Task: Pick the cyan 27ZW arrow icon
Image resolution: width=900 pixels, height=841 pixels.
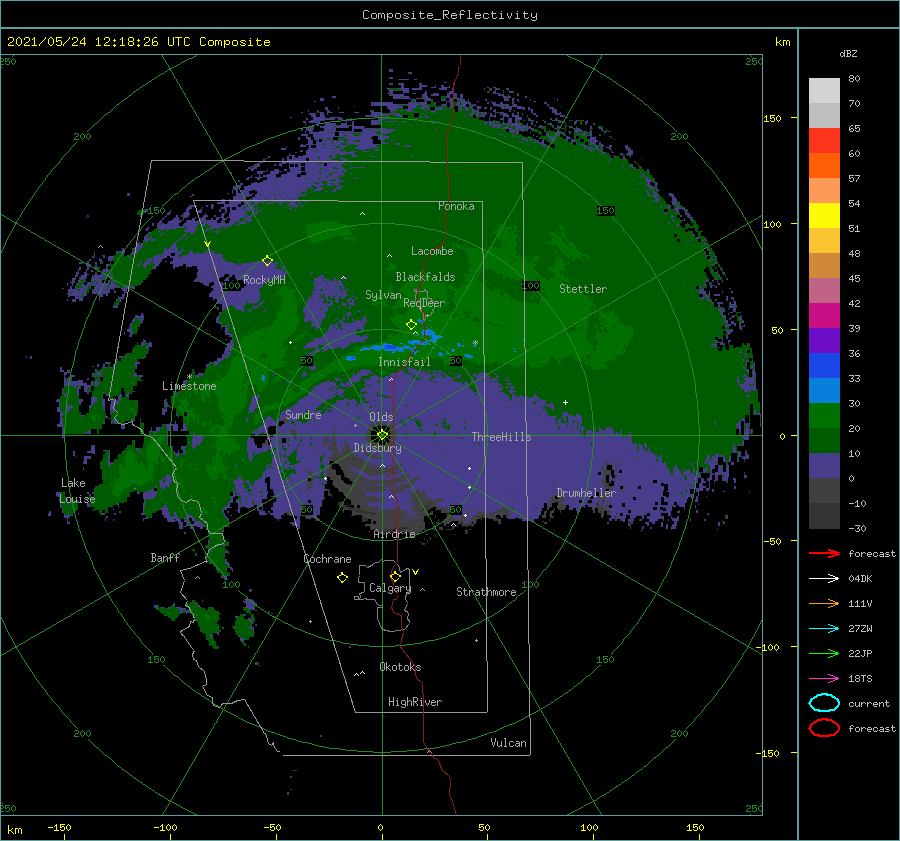Action: 824,629
